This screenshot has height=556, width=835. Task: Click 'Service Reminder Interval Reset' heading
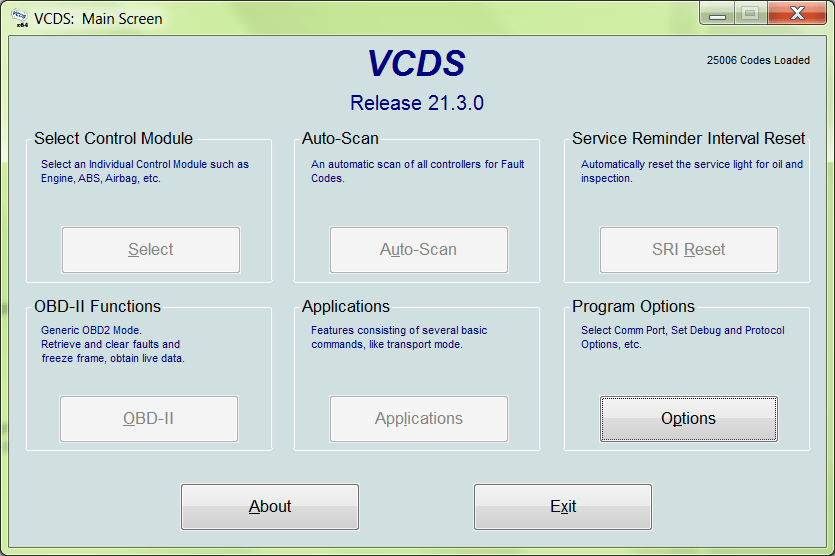(689, 138)
